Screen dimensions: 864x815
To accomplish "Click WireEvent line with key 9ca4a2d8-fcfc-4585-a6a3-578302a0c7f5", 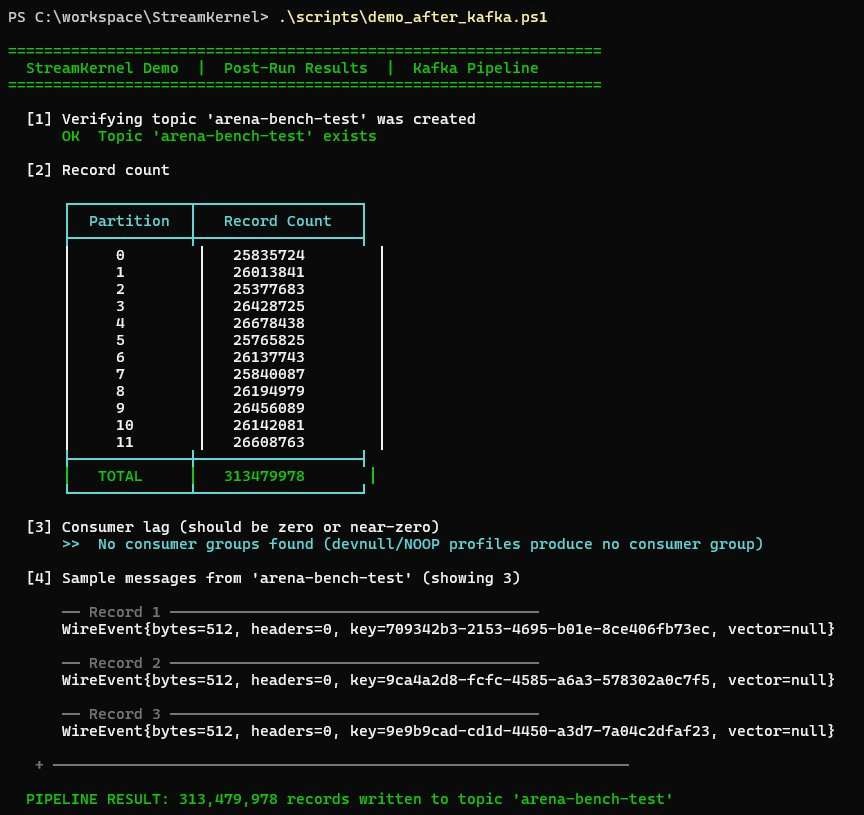I will point(449,680).
